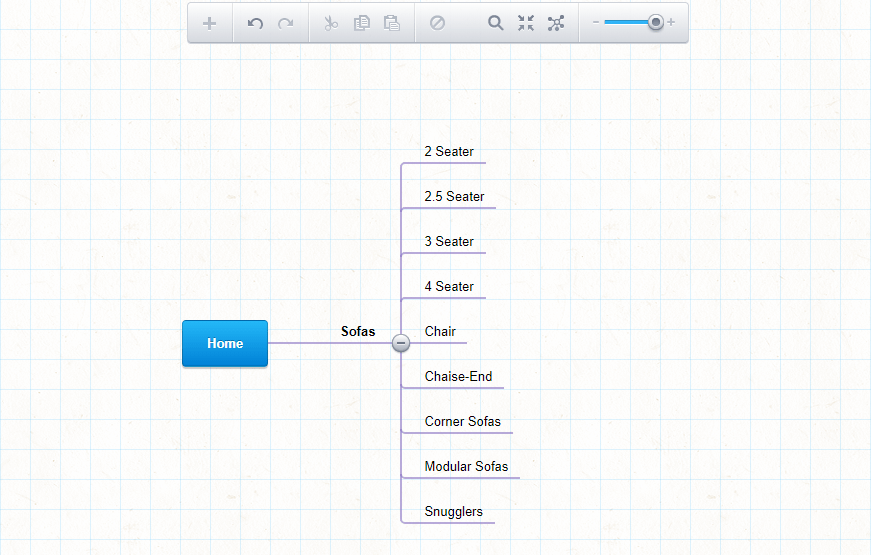
Task: Click the node network layout icon
Action: (x=555, y=23)
